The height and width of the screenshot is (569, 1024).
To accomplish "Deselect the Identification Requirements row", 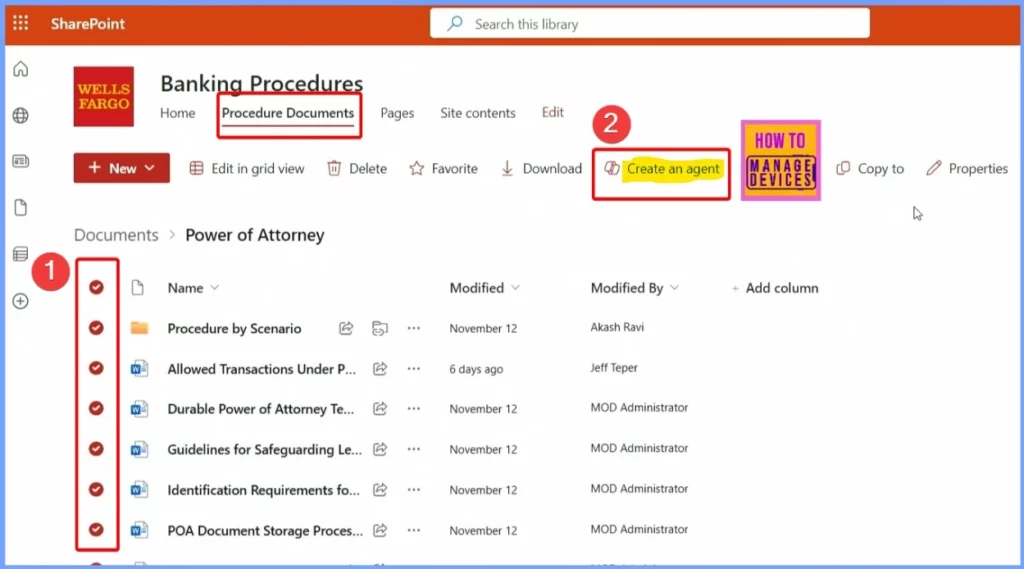I will pos(96,490).
